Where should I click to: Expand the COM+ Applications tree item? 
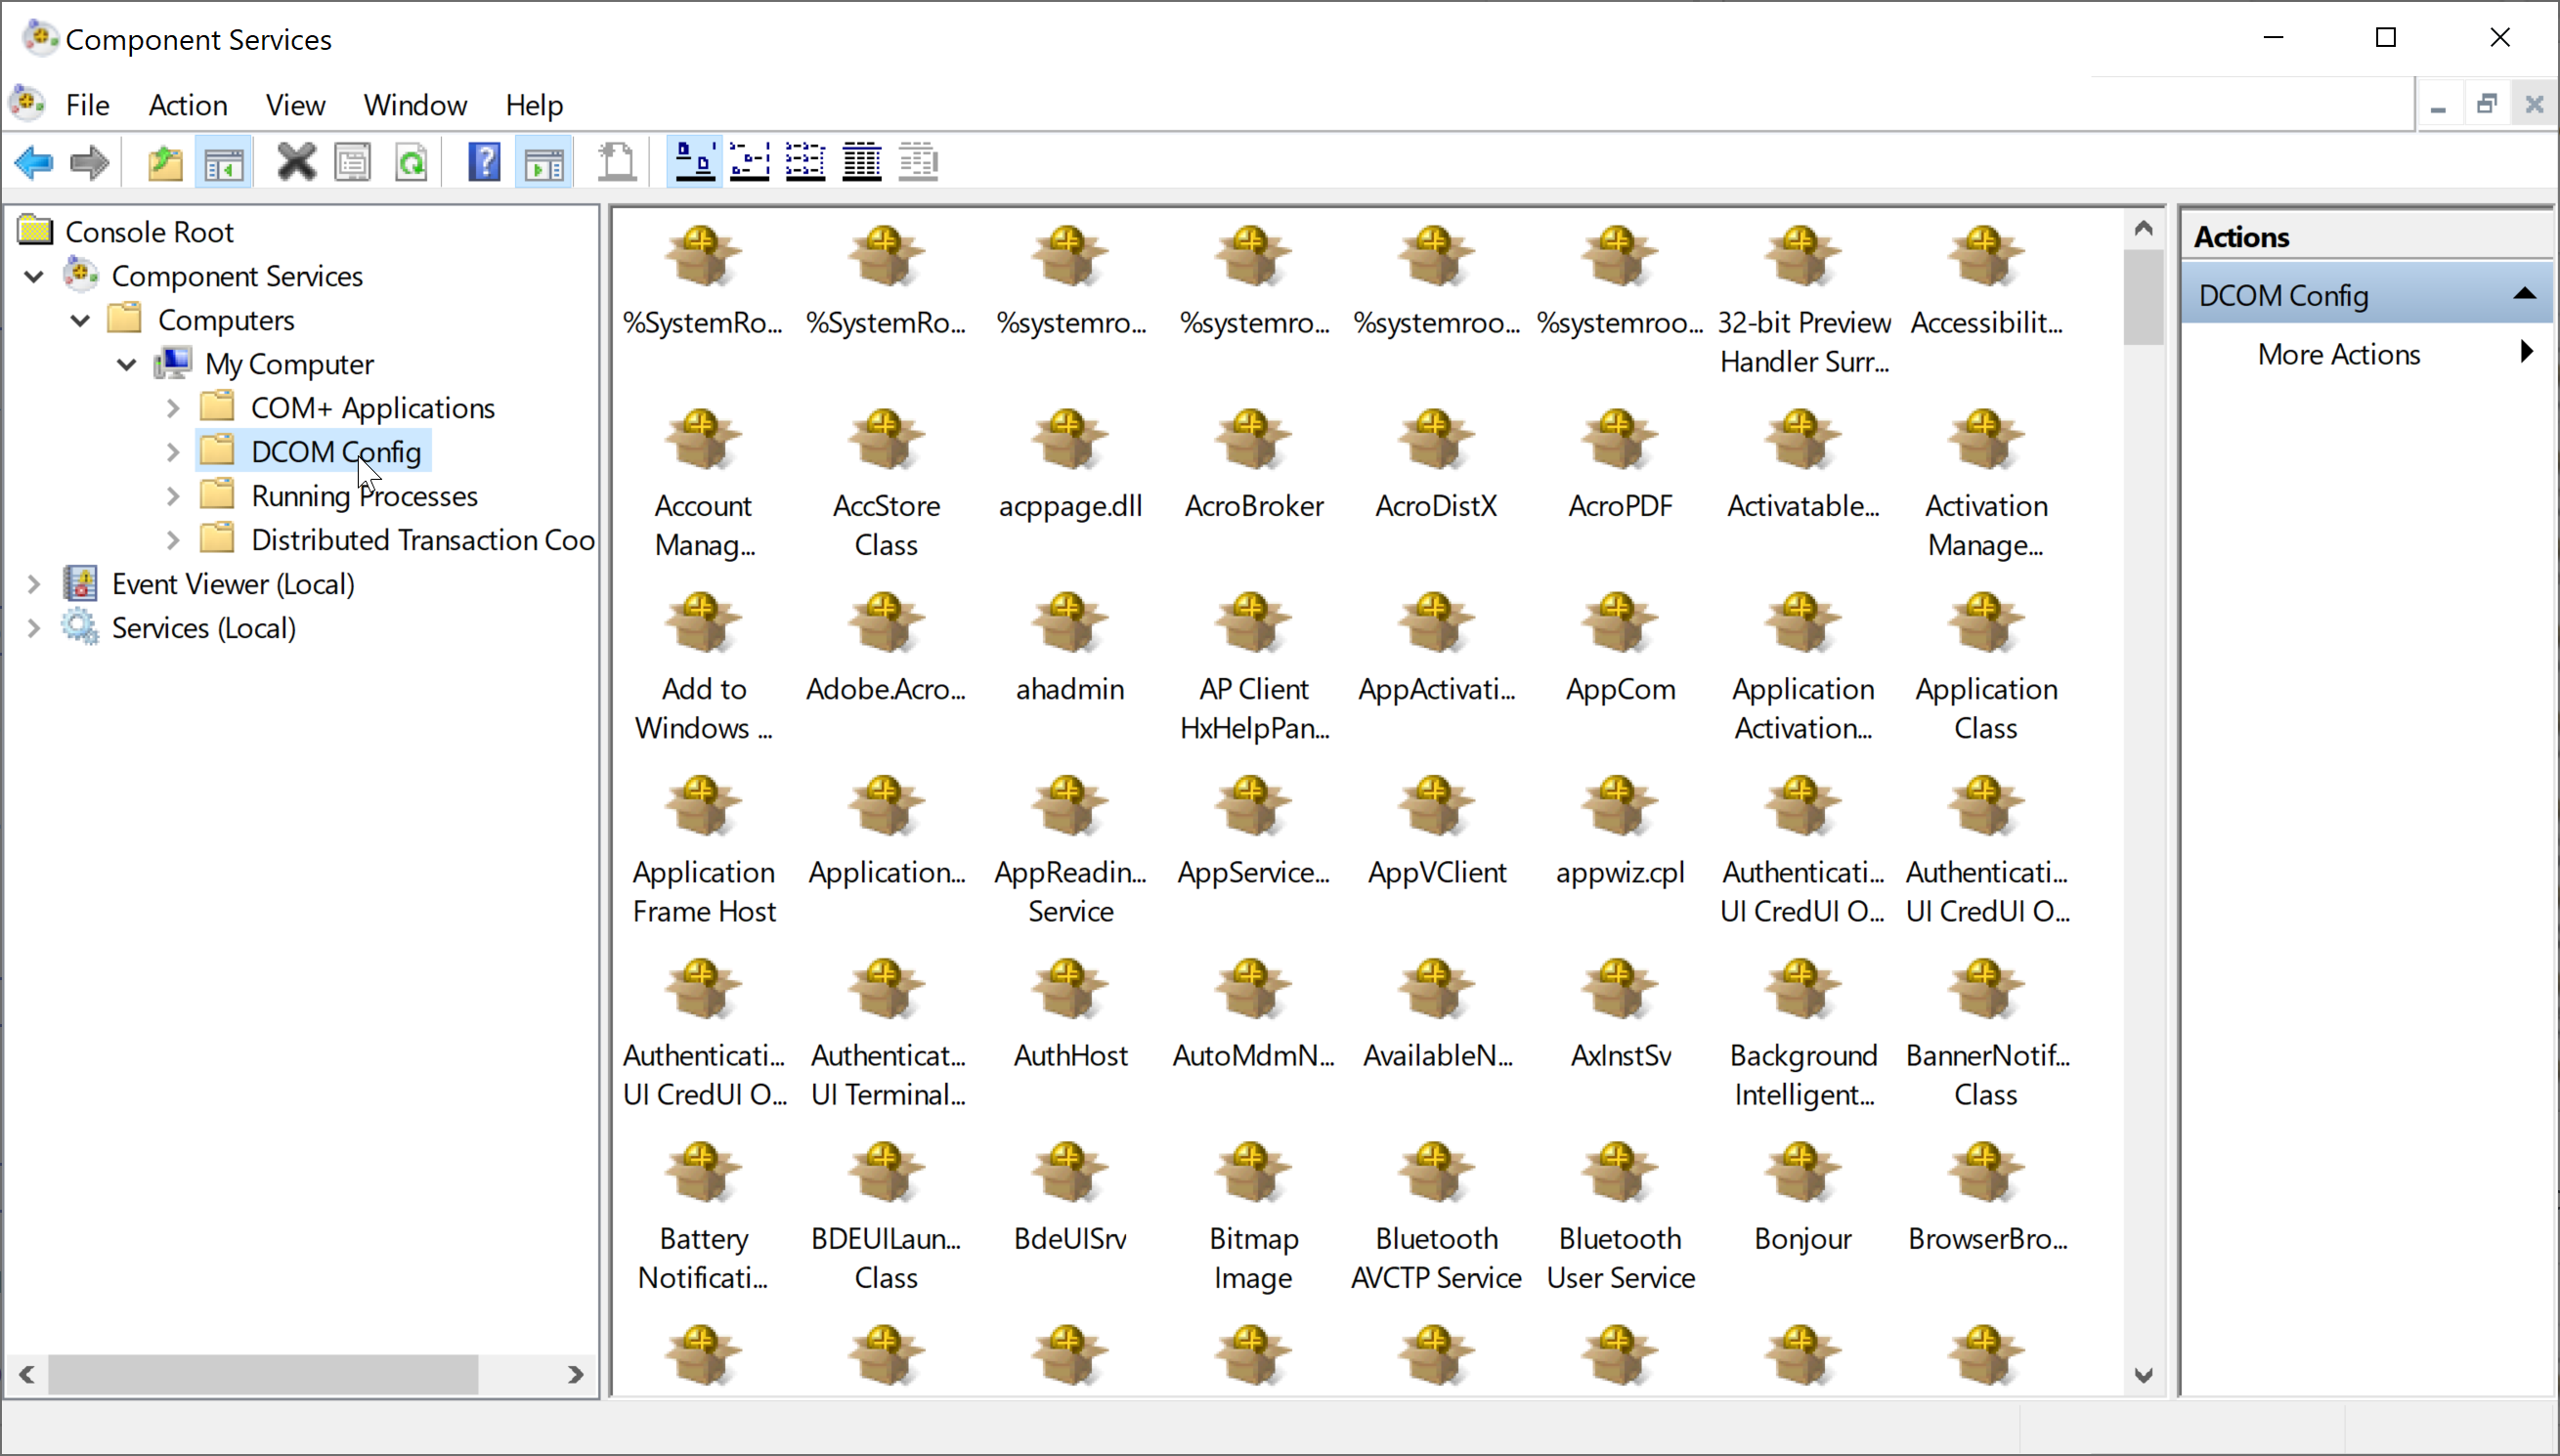tap(170, 407)
